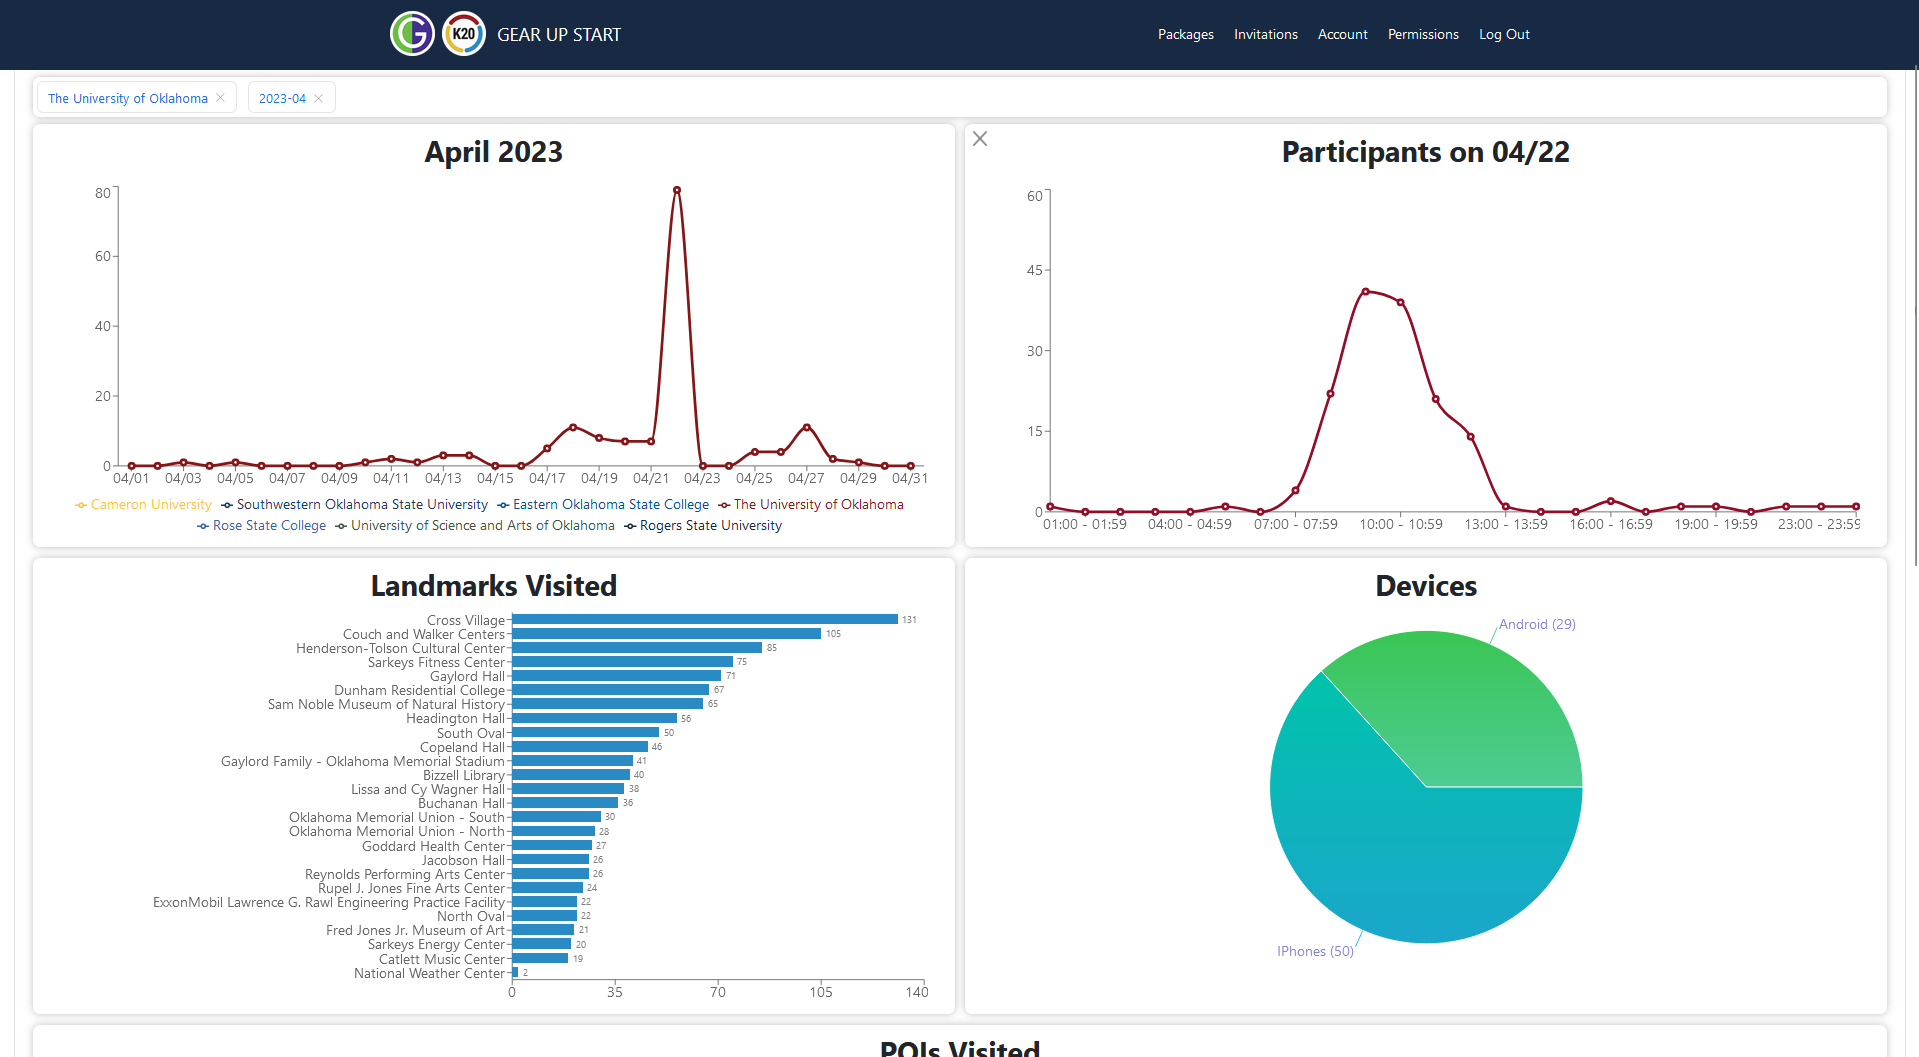The width and height of the screenshot is (1919, 1057).
Task: Remove The University of Oklahoma filter tag
Action: click(220, 98)
